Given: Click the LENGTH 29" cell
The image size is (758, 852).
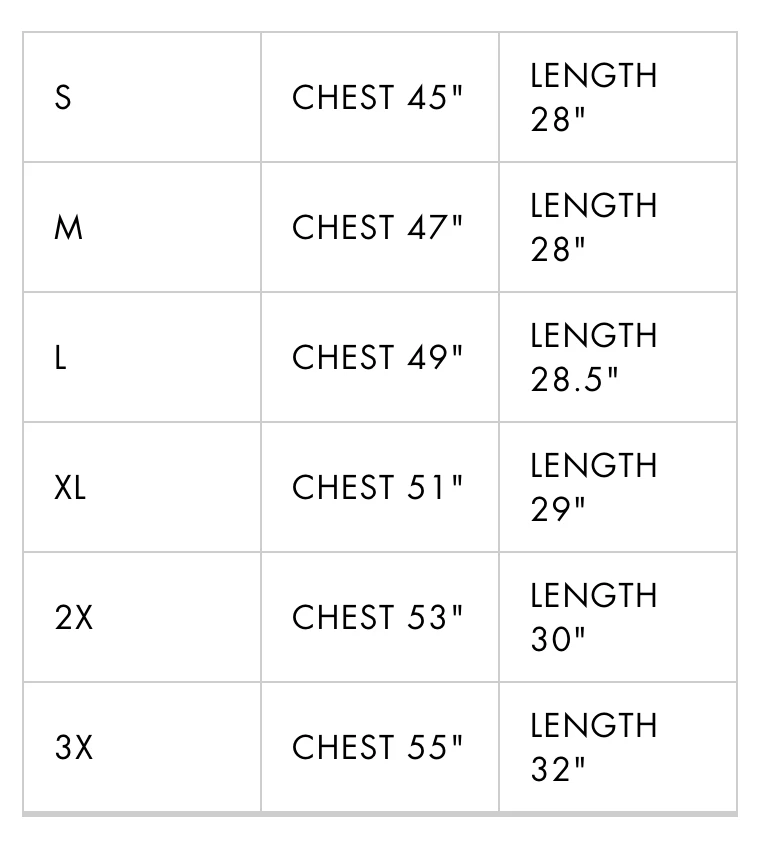Looking at the screenshot, I should click(594, 487).
